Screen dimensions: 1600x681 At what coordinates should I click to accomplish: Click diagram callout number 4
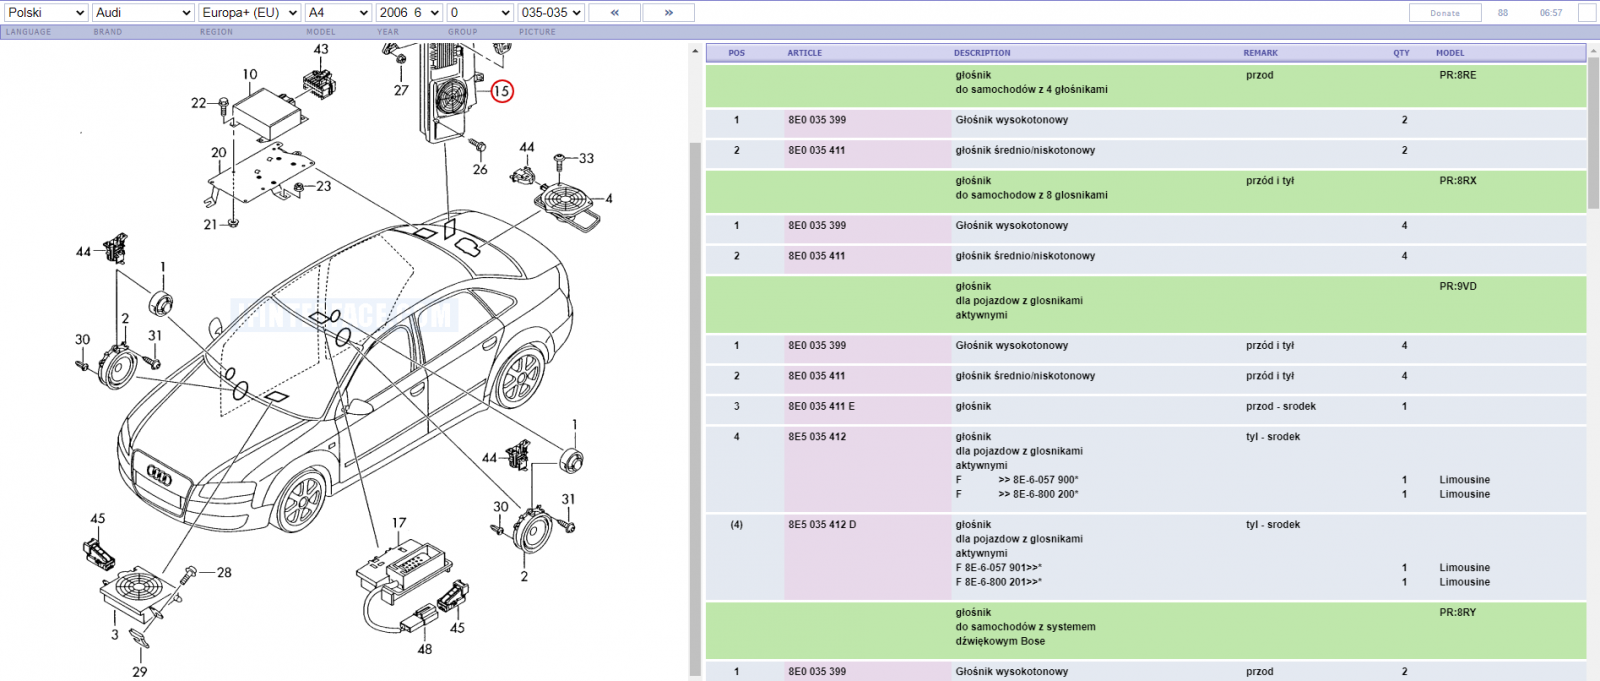[x=609, y=198]
